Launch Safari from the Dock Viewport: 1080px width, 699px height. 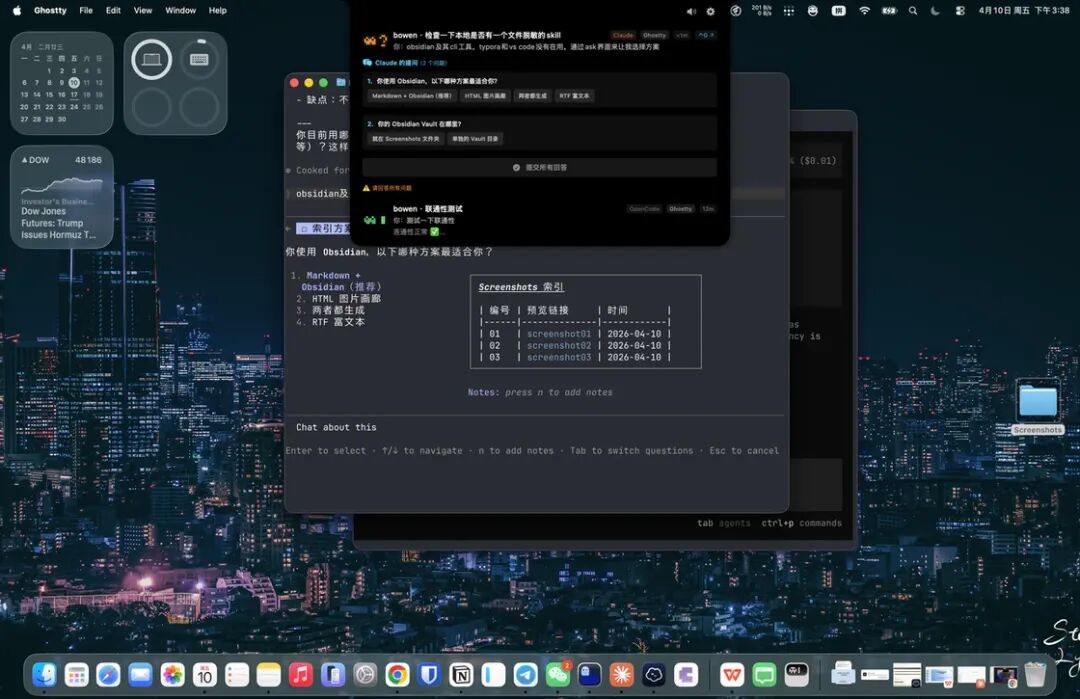tap(108, 675)
